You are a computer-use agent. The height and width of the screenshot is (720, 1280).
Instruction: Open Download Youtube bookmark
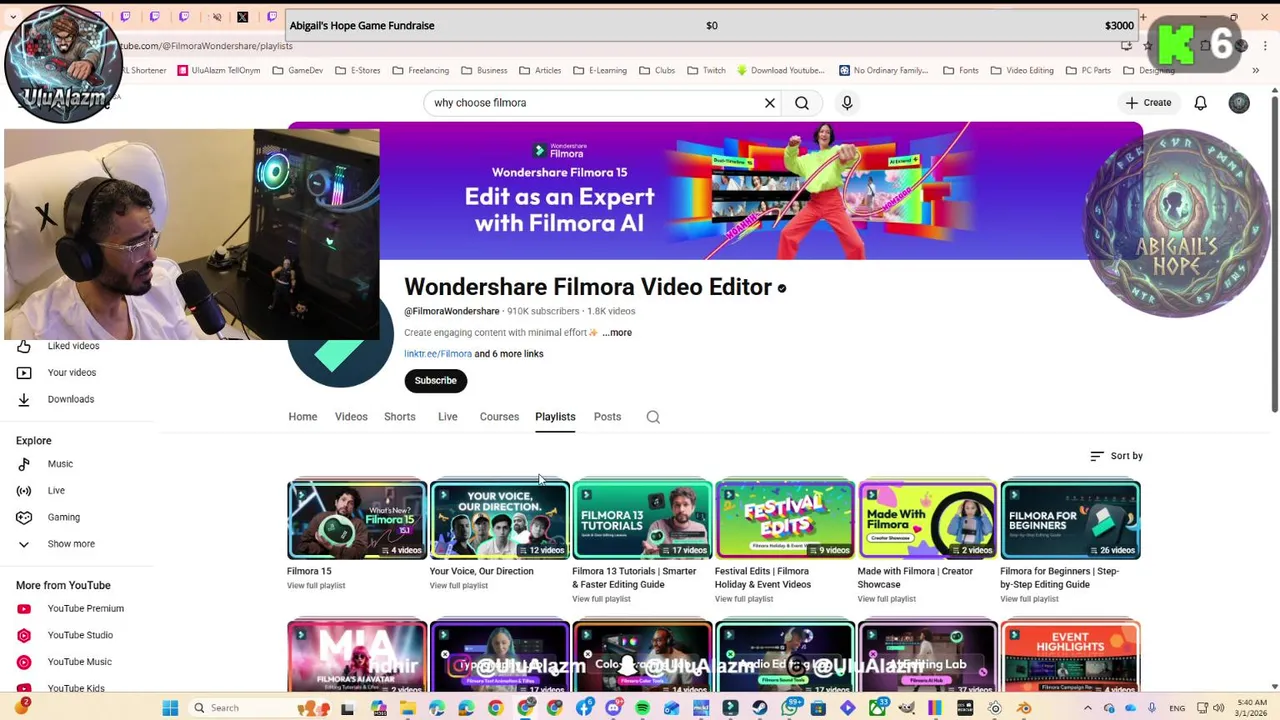pyautogui.click(x=780, y=71)
